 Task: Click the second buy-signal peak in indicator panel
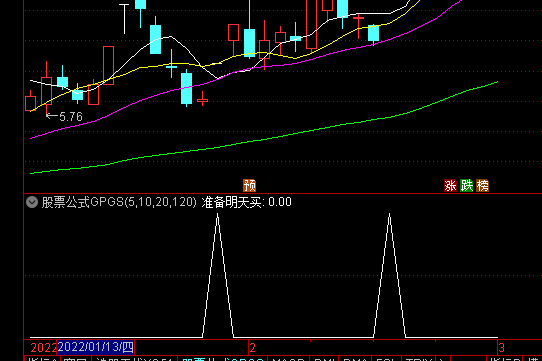390,215
